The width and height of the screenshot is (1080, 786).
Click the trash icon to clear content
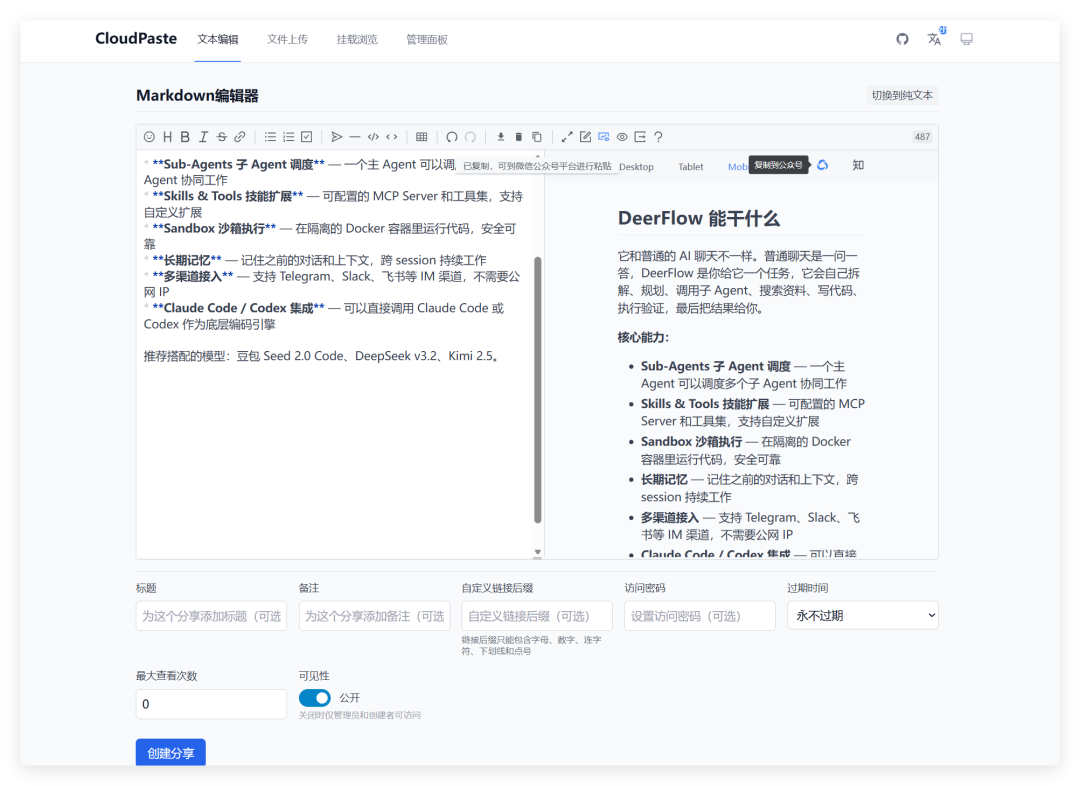(x=518, y=137)
